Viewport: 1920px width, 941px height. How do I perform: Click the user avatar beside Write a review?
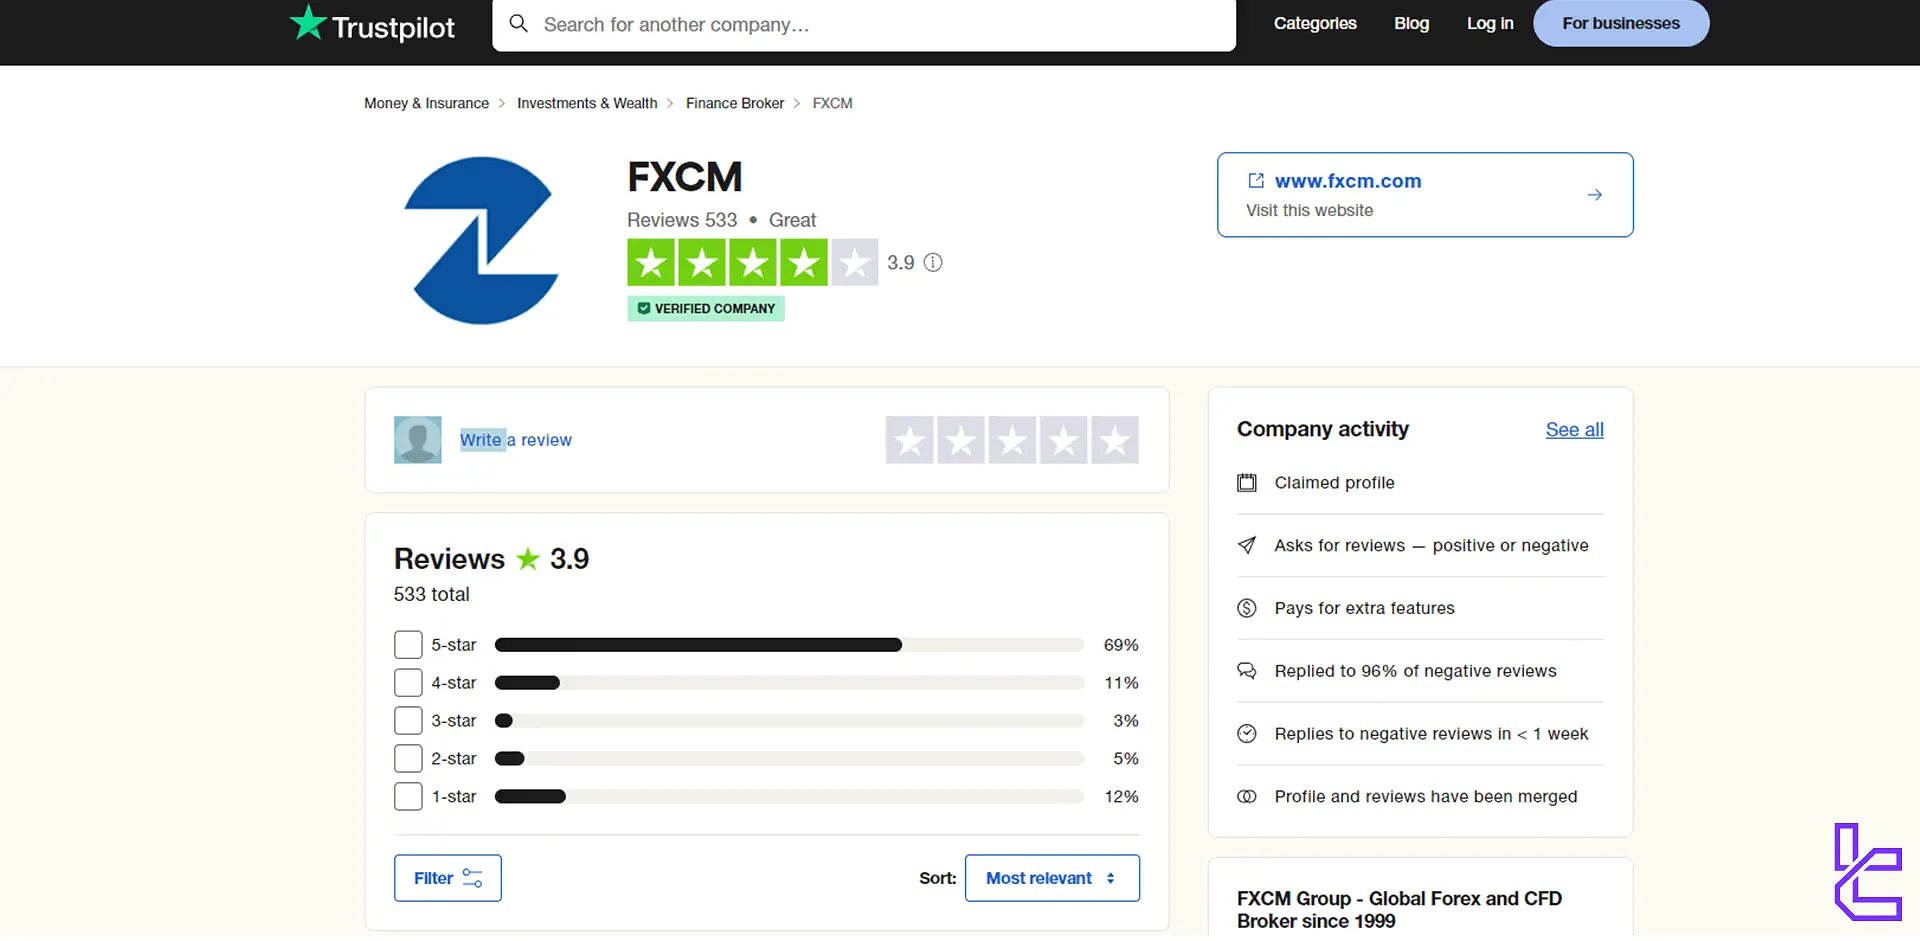[418, 439]
